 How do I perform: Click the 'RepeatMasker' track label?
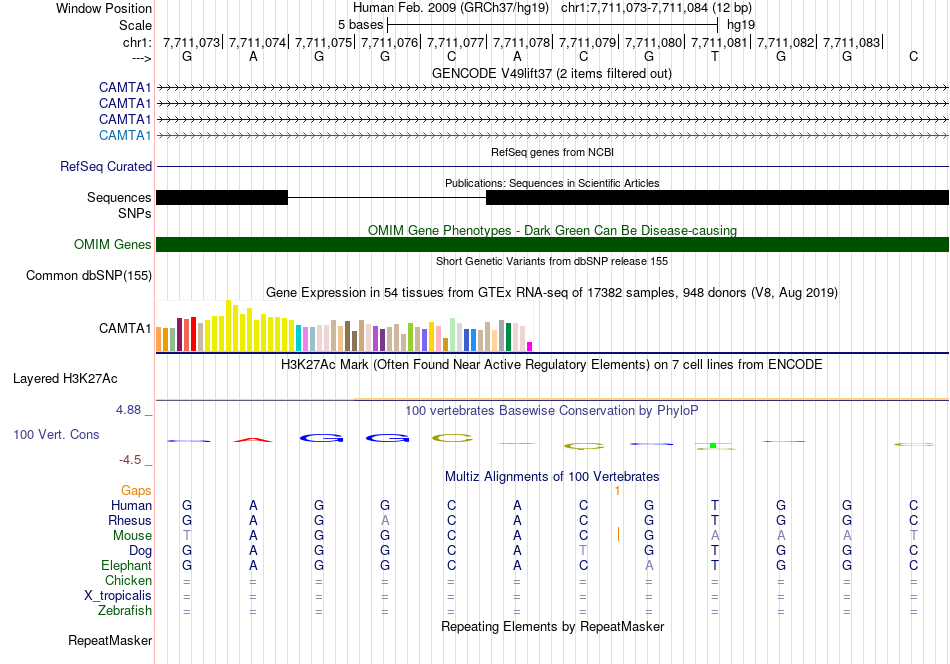point(110,640)
